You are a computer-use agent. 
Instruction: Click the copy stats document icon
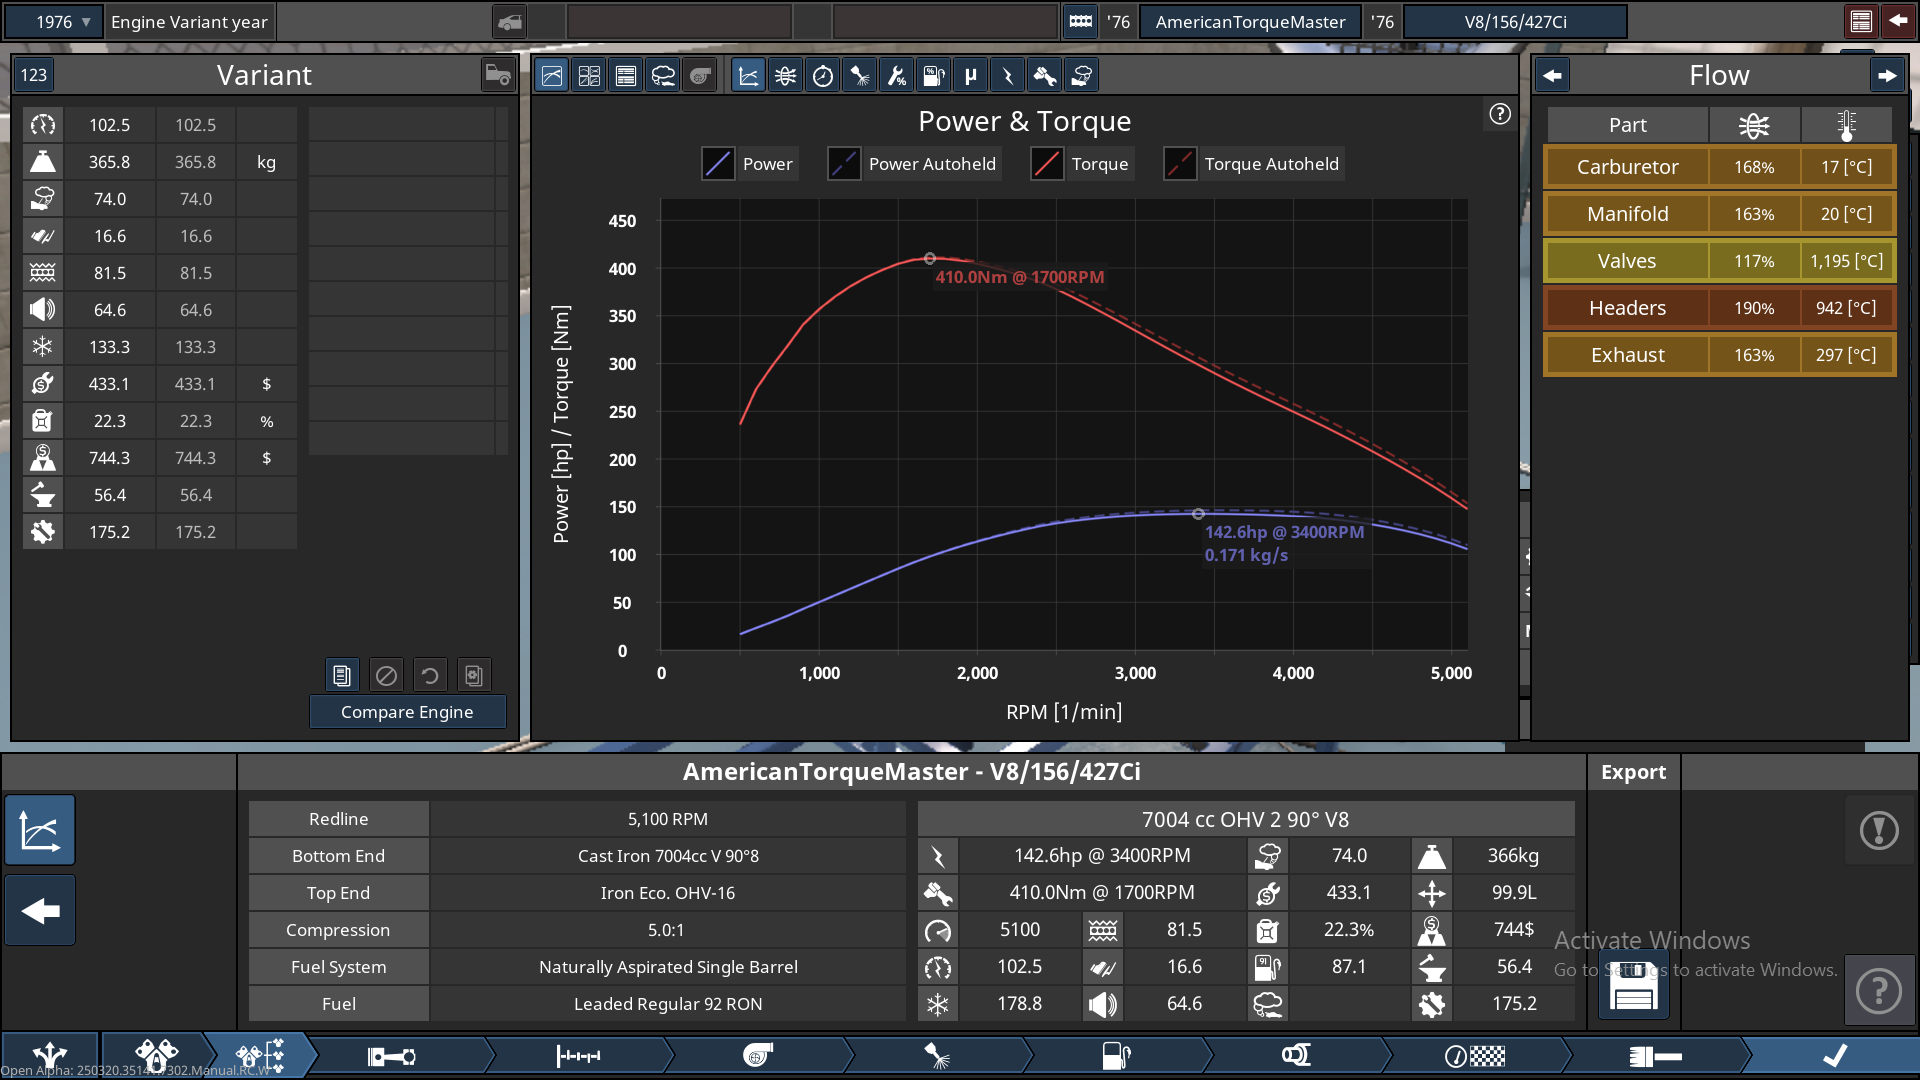coord(342,676)
